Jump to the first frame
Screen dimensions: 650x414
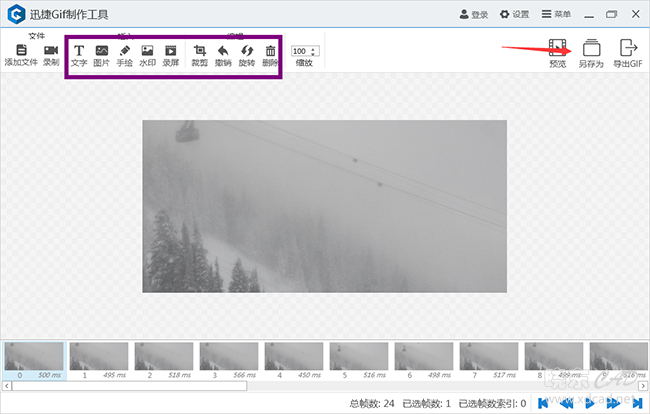543,403
